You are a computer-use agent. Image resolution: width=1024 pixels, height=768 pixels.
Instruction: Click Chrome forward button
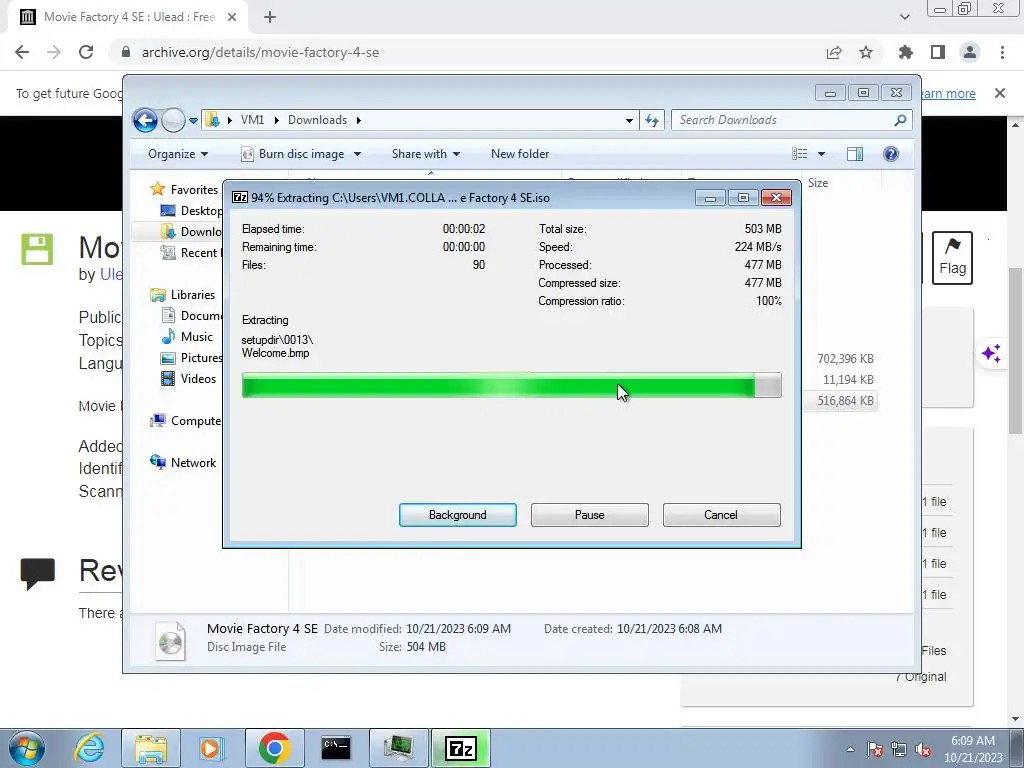pos(54,52)
